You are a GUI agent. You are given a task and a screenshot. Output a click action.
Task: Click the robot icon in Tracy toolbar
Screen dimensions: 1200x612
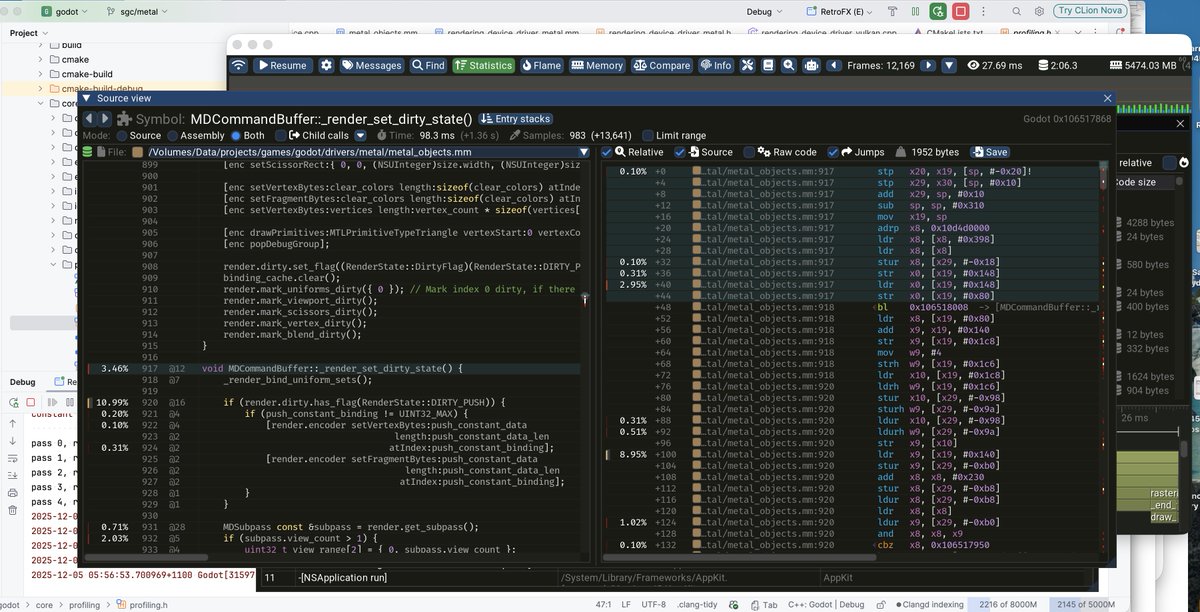[811, 65]
